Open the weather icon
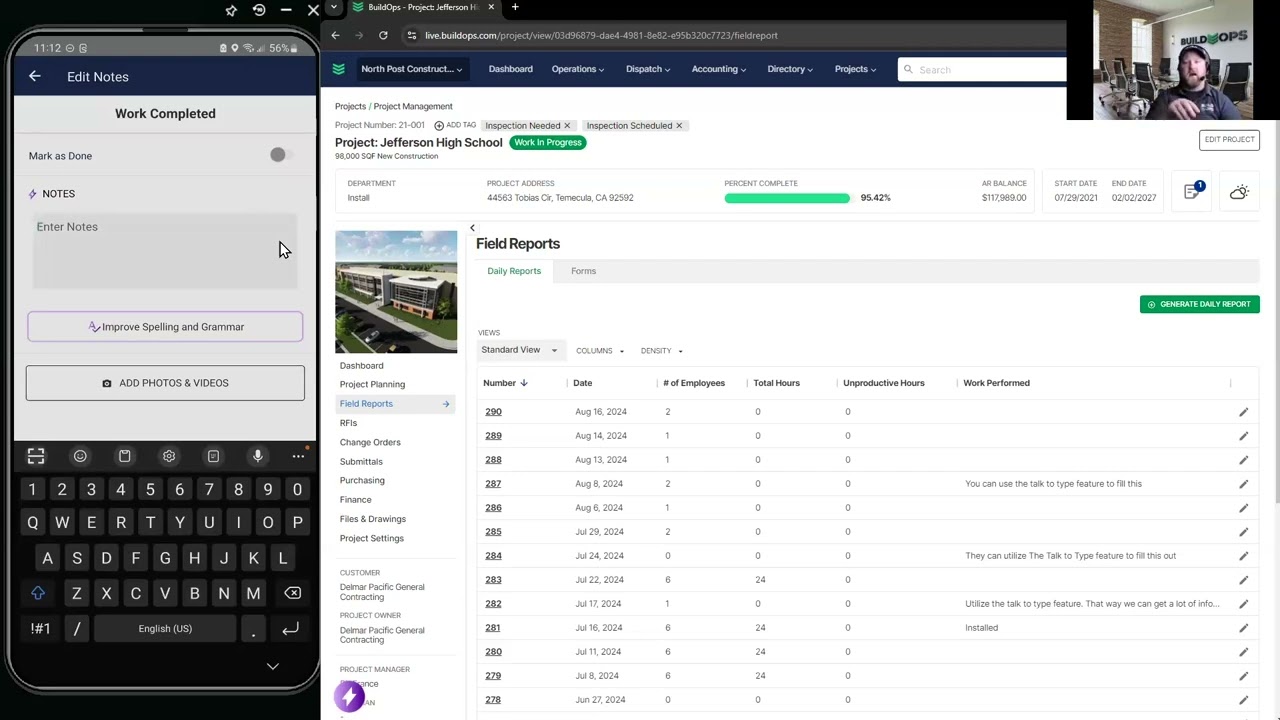 1239,192
